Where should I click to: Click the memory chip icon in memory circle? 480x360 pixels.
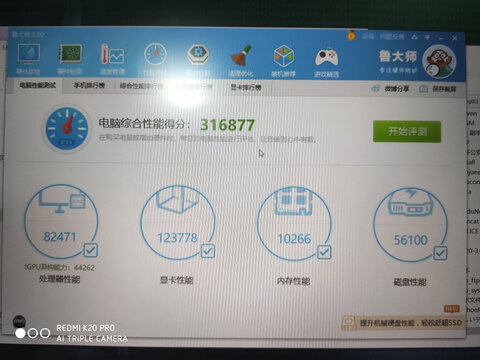coord(293,201)
